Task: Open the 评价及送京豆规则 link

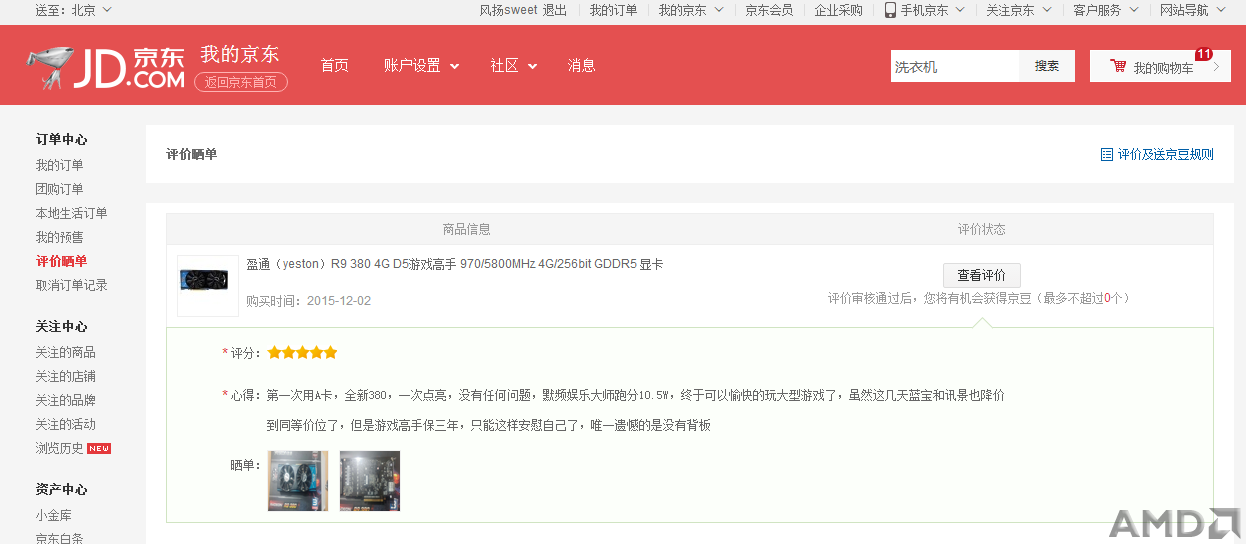Action: tap(1165, 154)
